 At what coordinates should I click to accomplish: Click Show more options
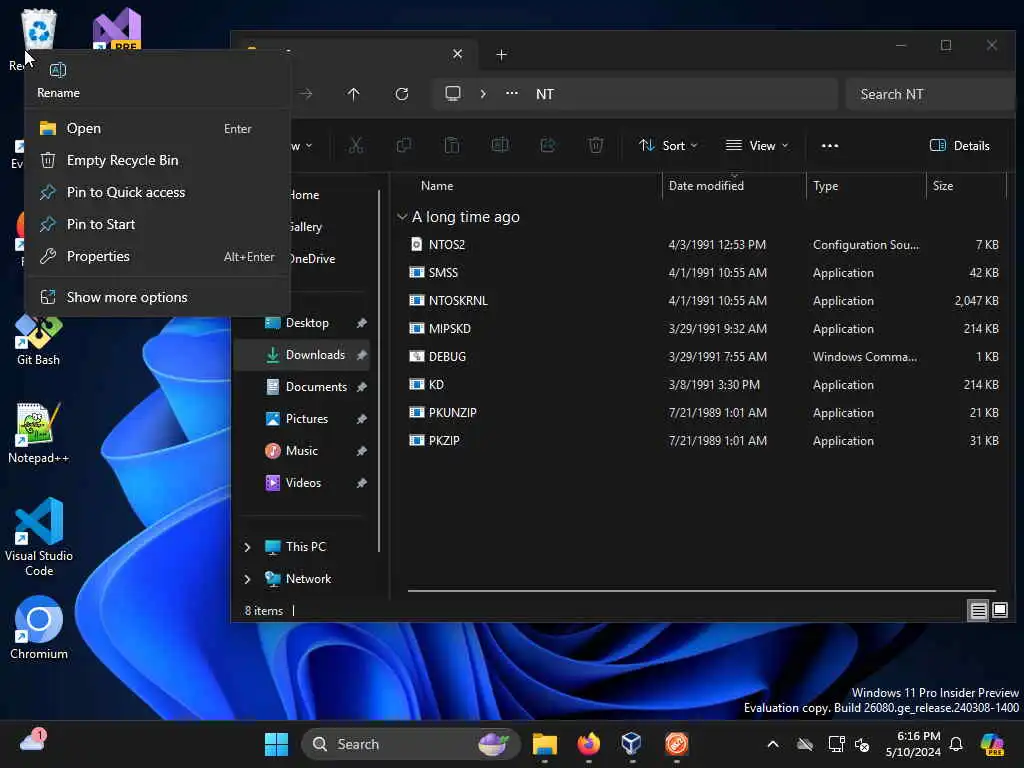[x=157, y=298]
